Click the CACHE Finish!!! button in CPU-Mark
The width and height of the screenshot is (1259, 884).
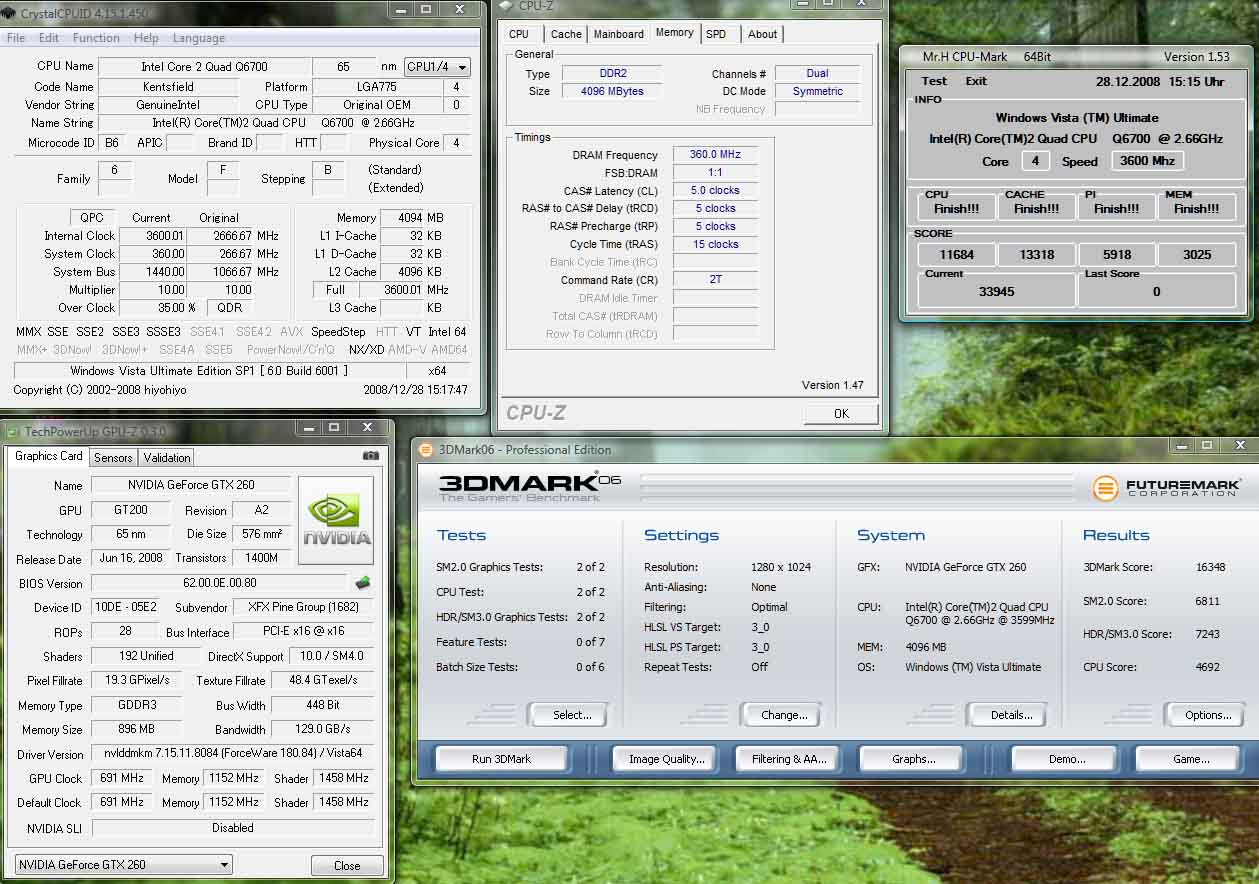coord(1037,207)
